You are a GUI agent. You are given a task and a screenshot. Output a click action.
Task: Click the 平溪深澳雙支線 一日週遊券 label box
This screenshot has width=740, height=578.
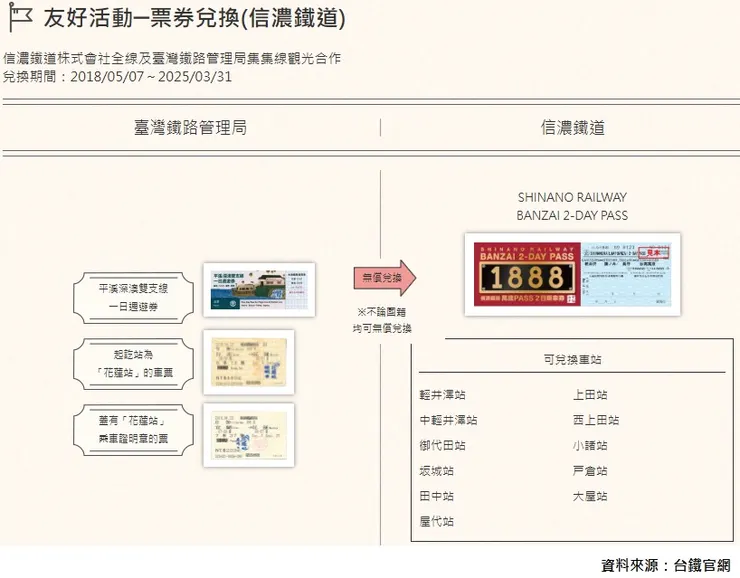[133, 298]
